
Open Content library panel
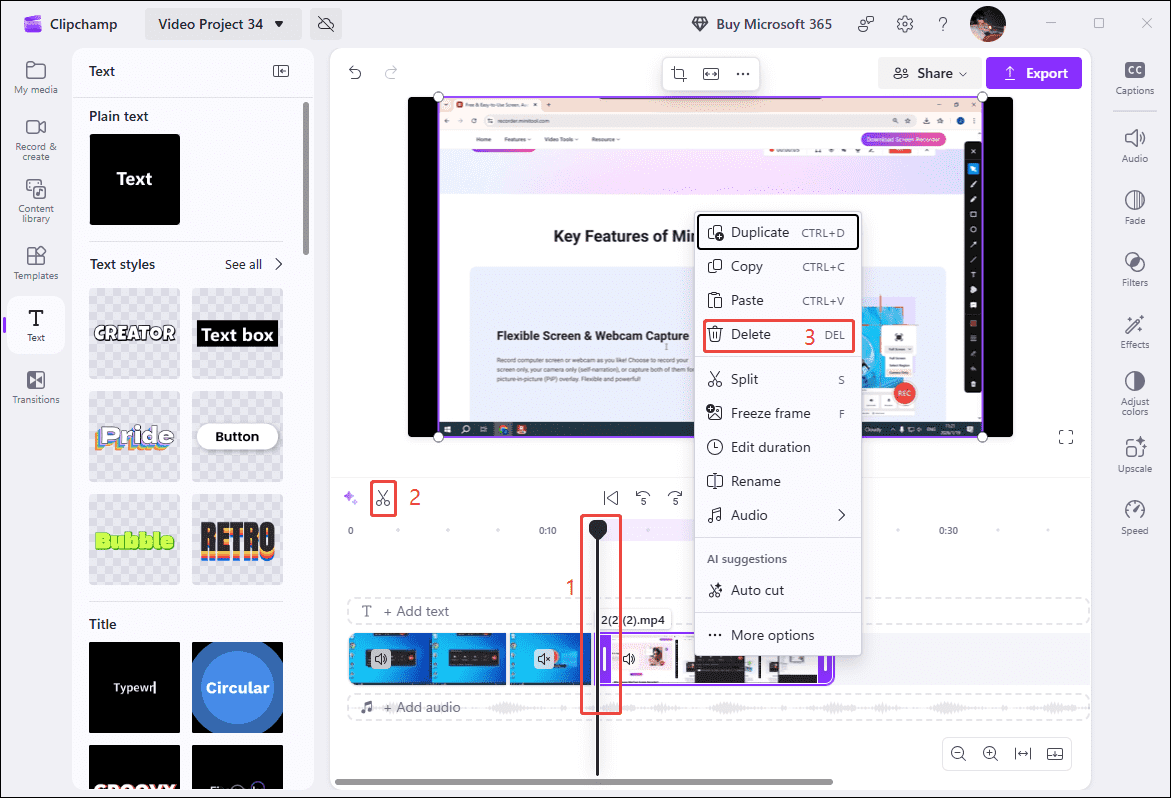(x=36, y=200)
